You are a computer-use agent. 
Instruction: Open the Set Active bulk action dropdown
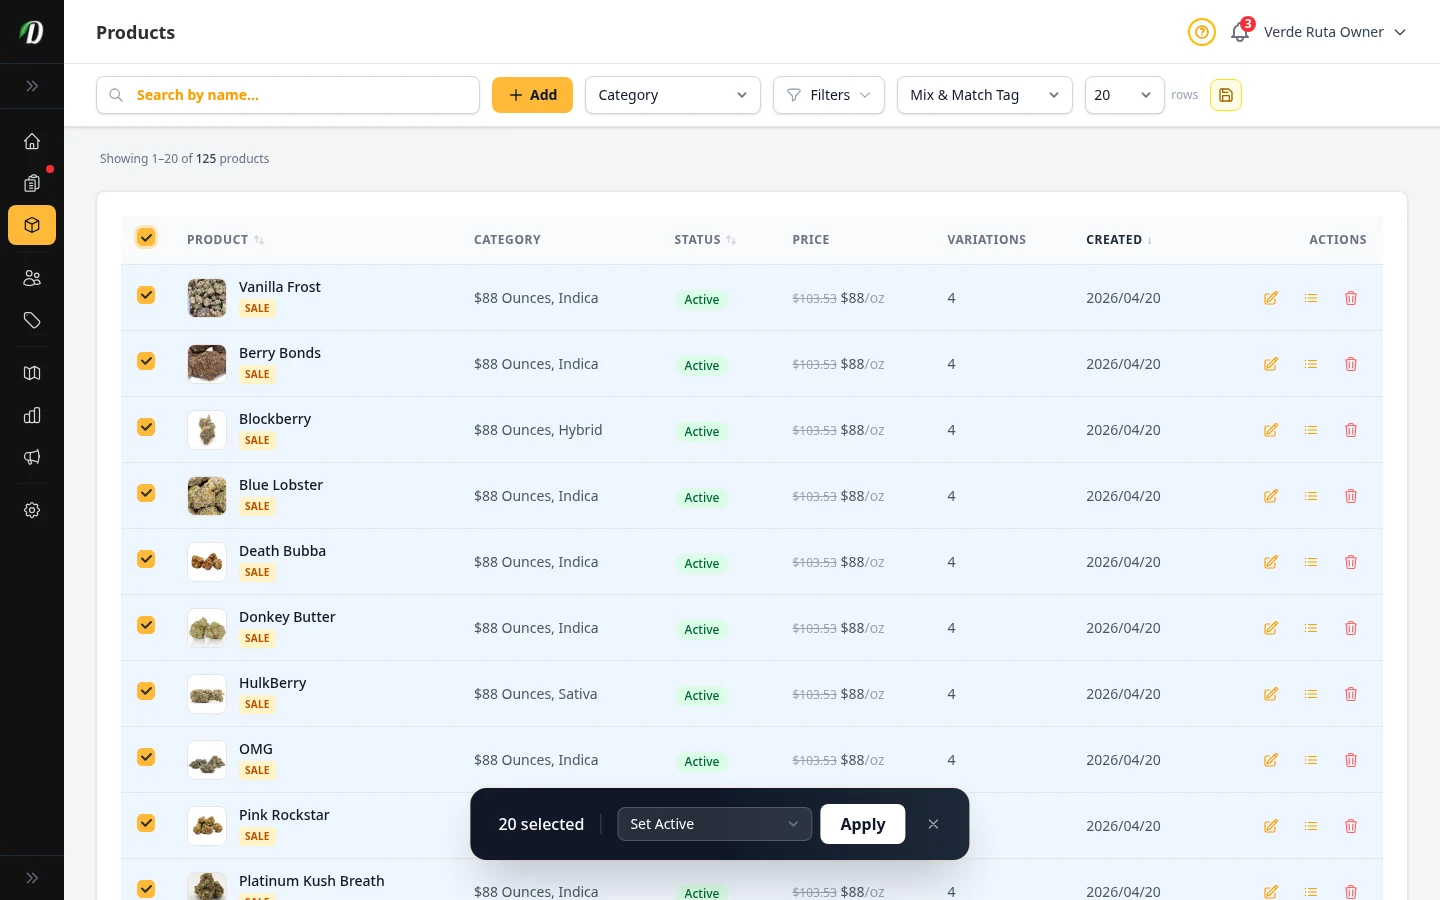point(714,824)
